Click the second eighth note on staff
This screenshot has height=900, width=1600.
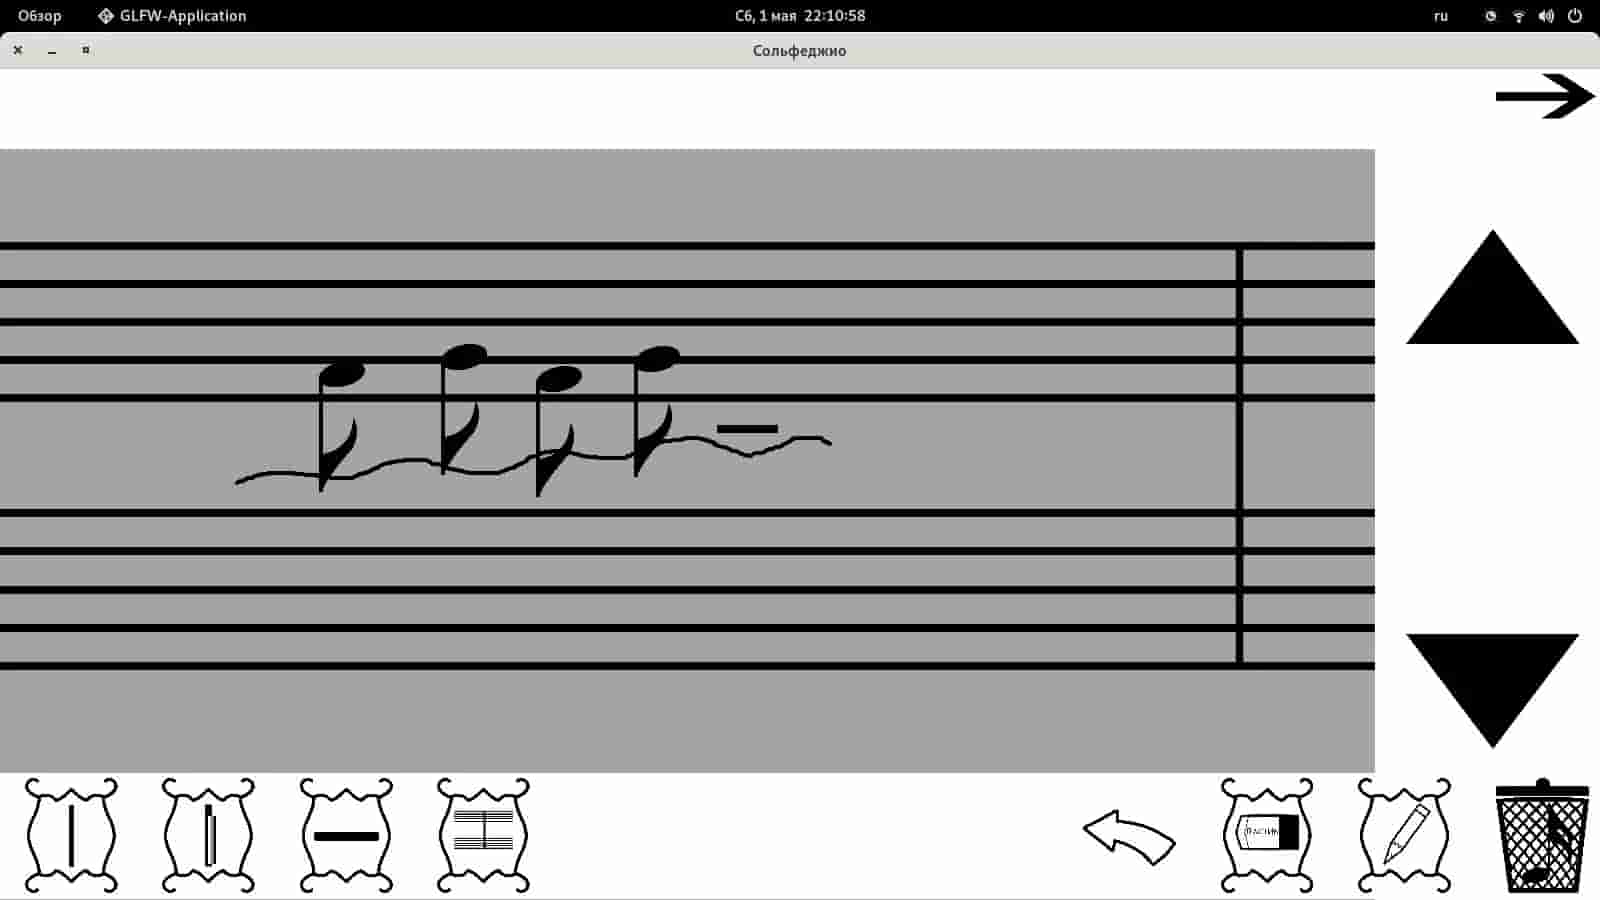(463, 409)
